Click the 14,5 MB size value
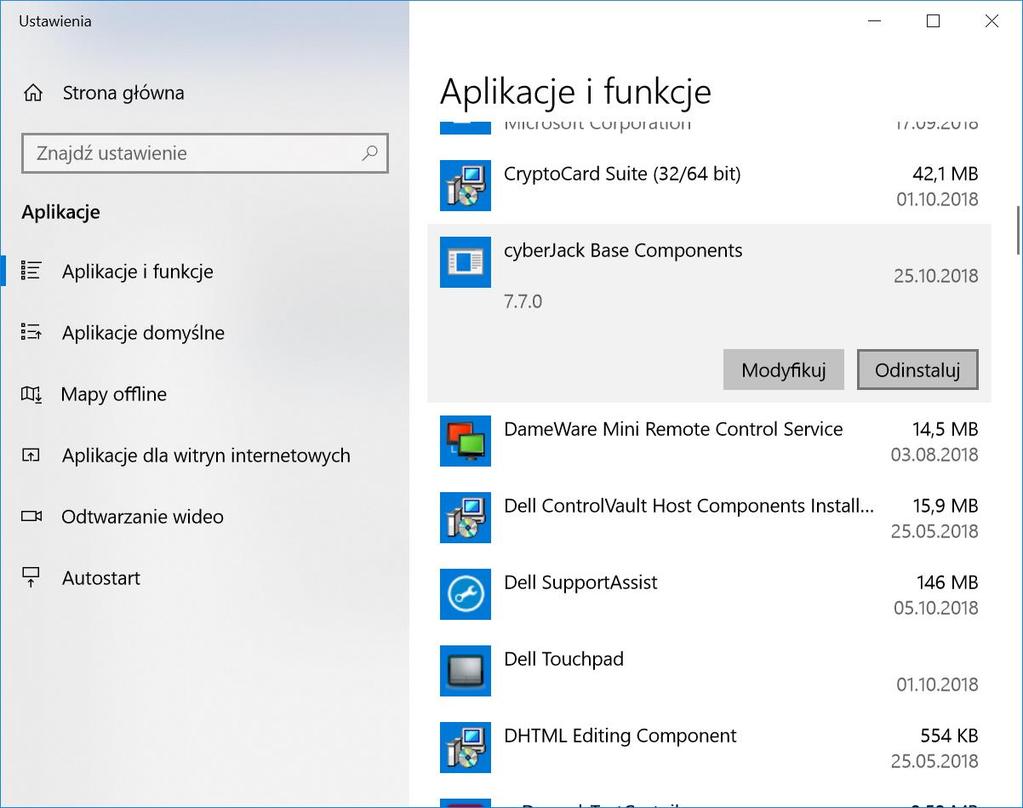Viewport: 1023px width, 808px height. (945, 429)
